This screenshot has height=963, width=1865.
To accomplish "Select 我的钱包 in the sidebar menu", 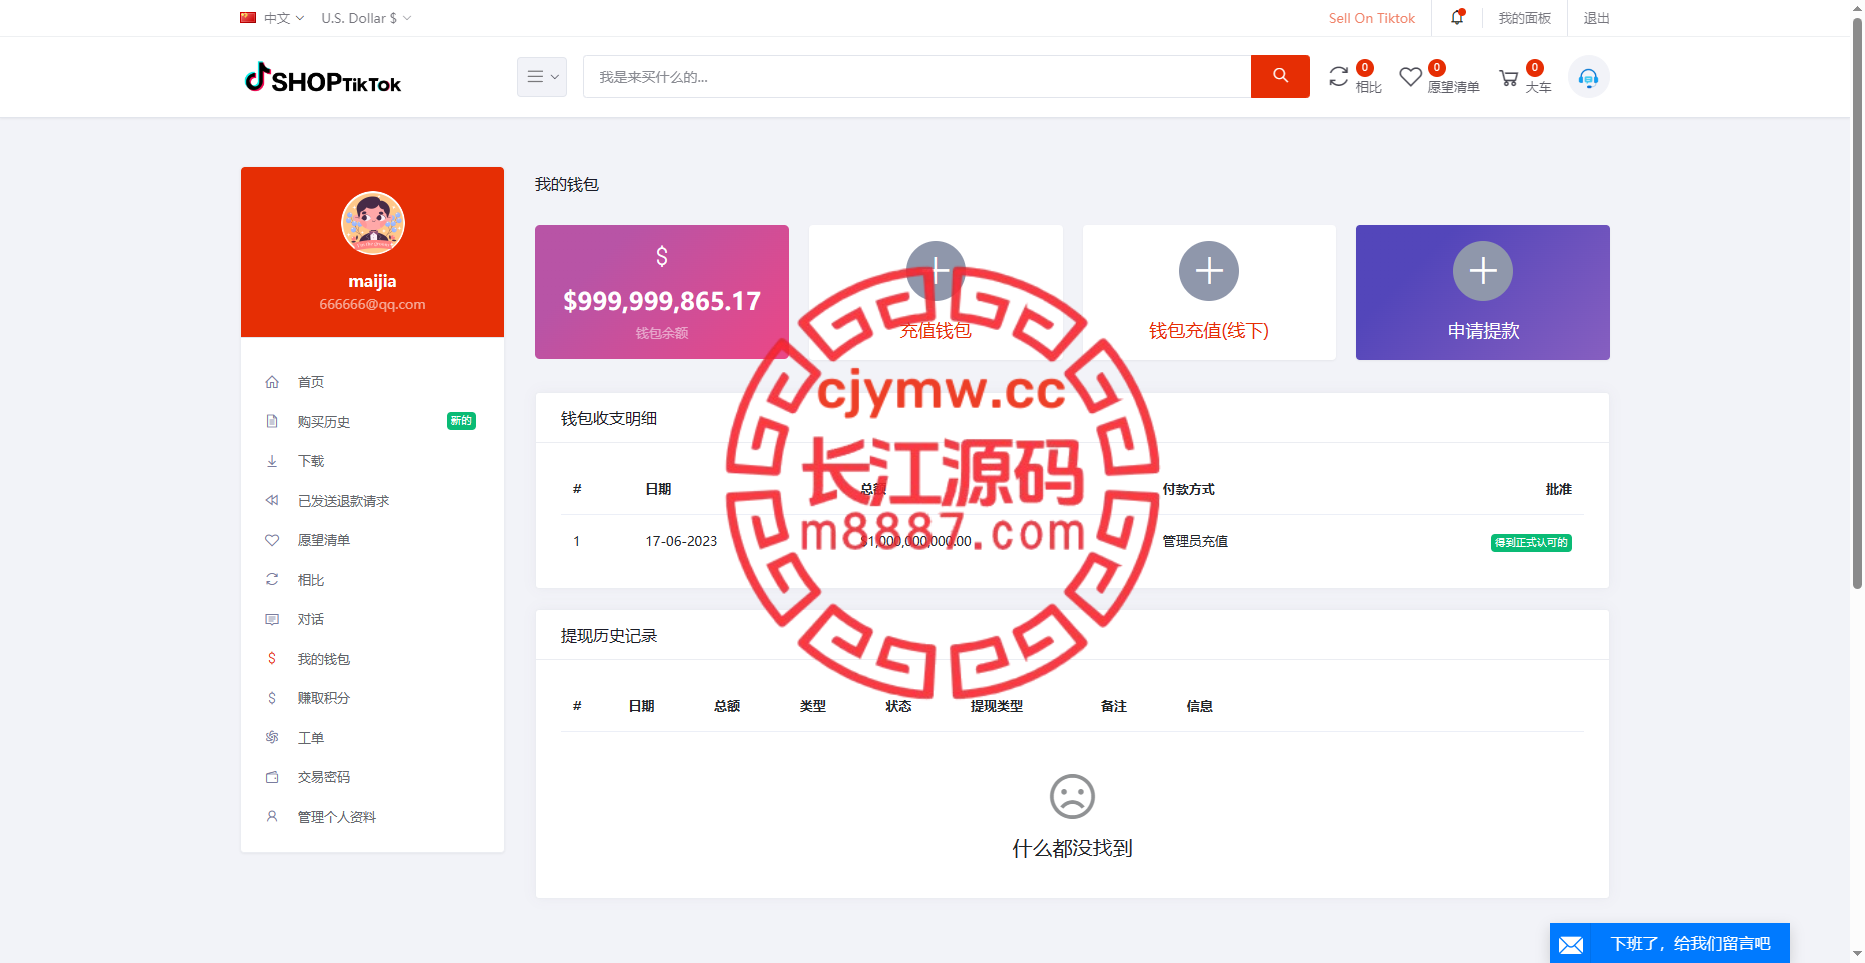I will 324,659.
